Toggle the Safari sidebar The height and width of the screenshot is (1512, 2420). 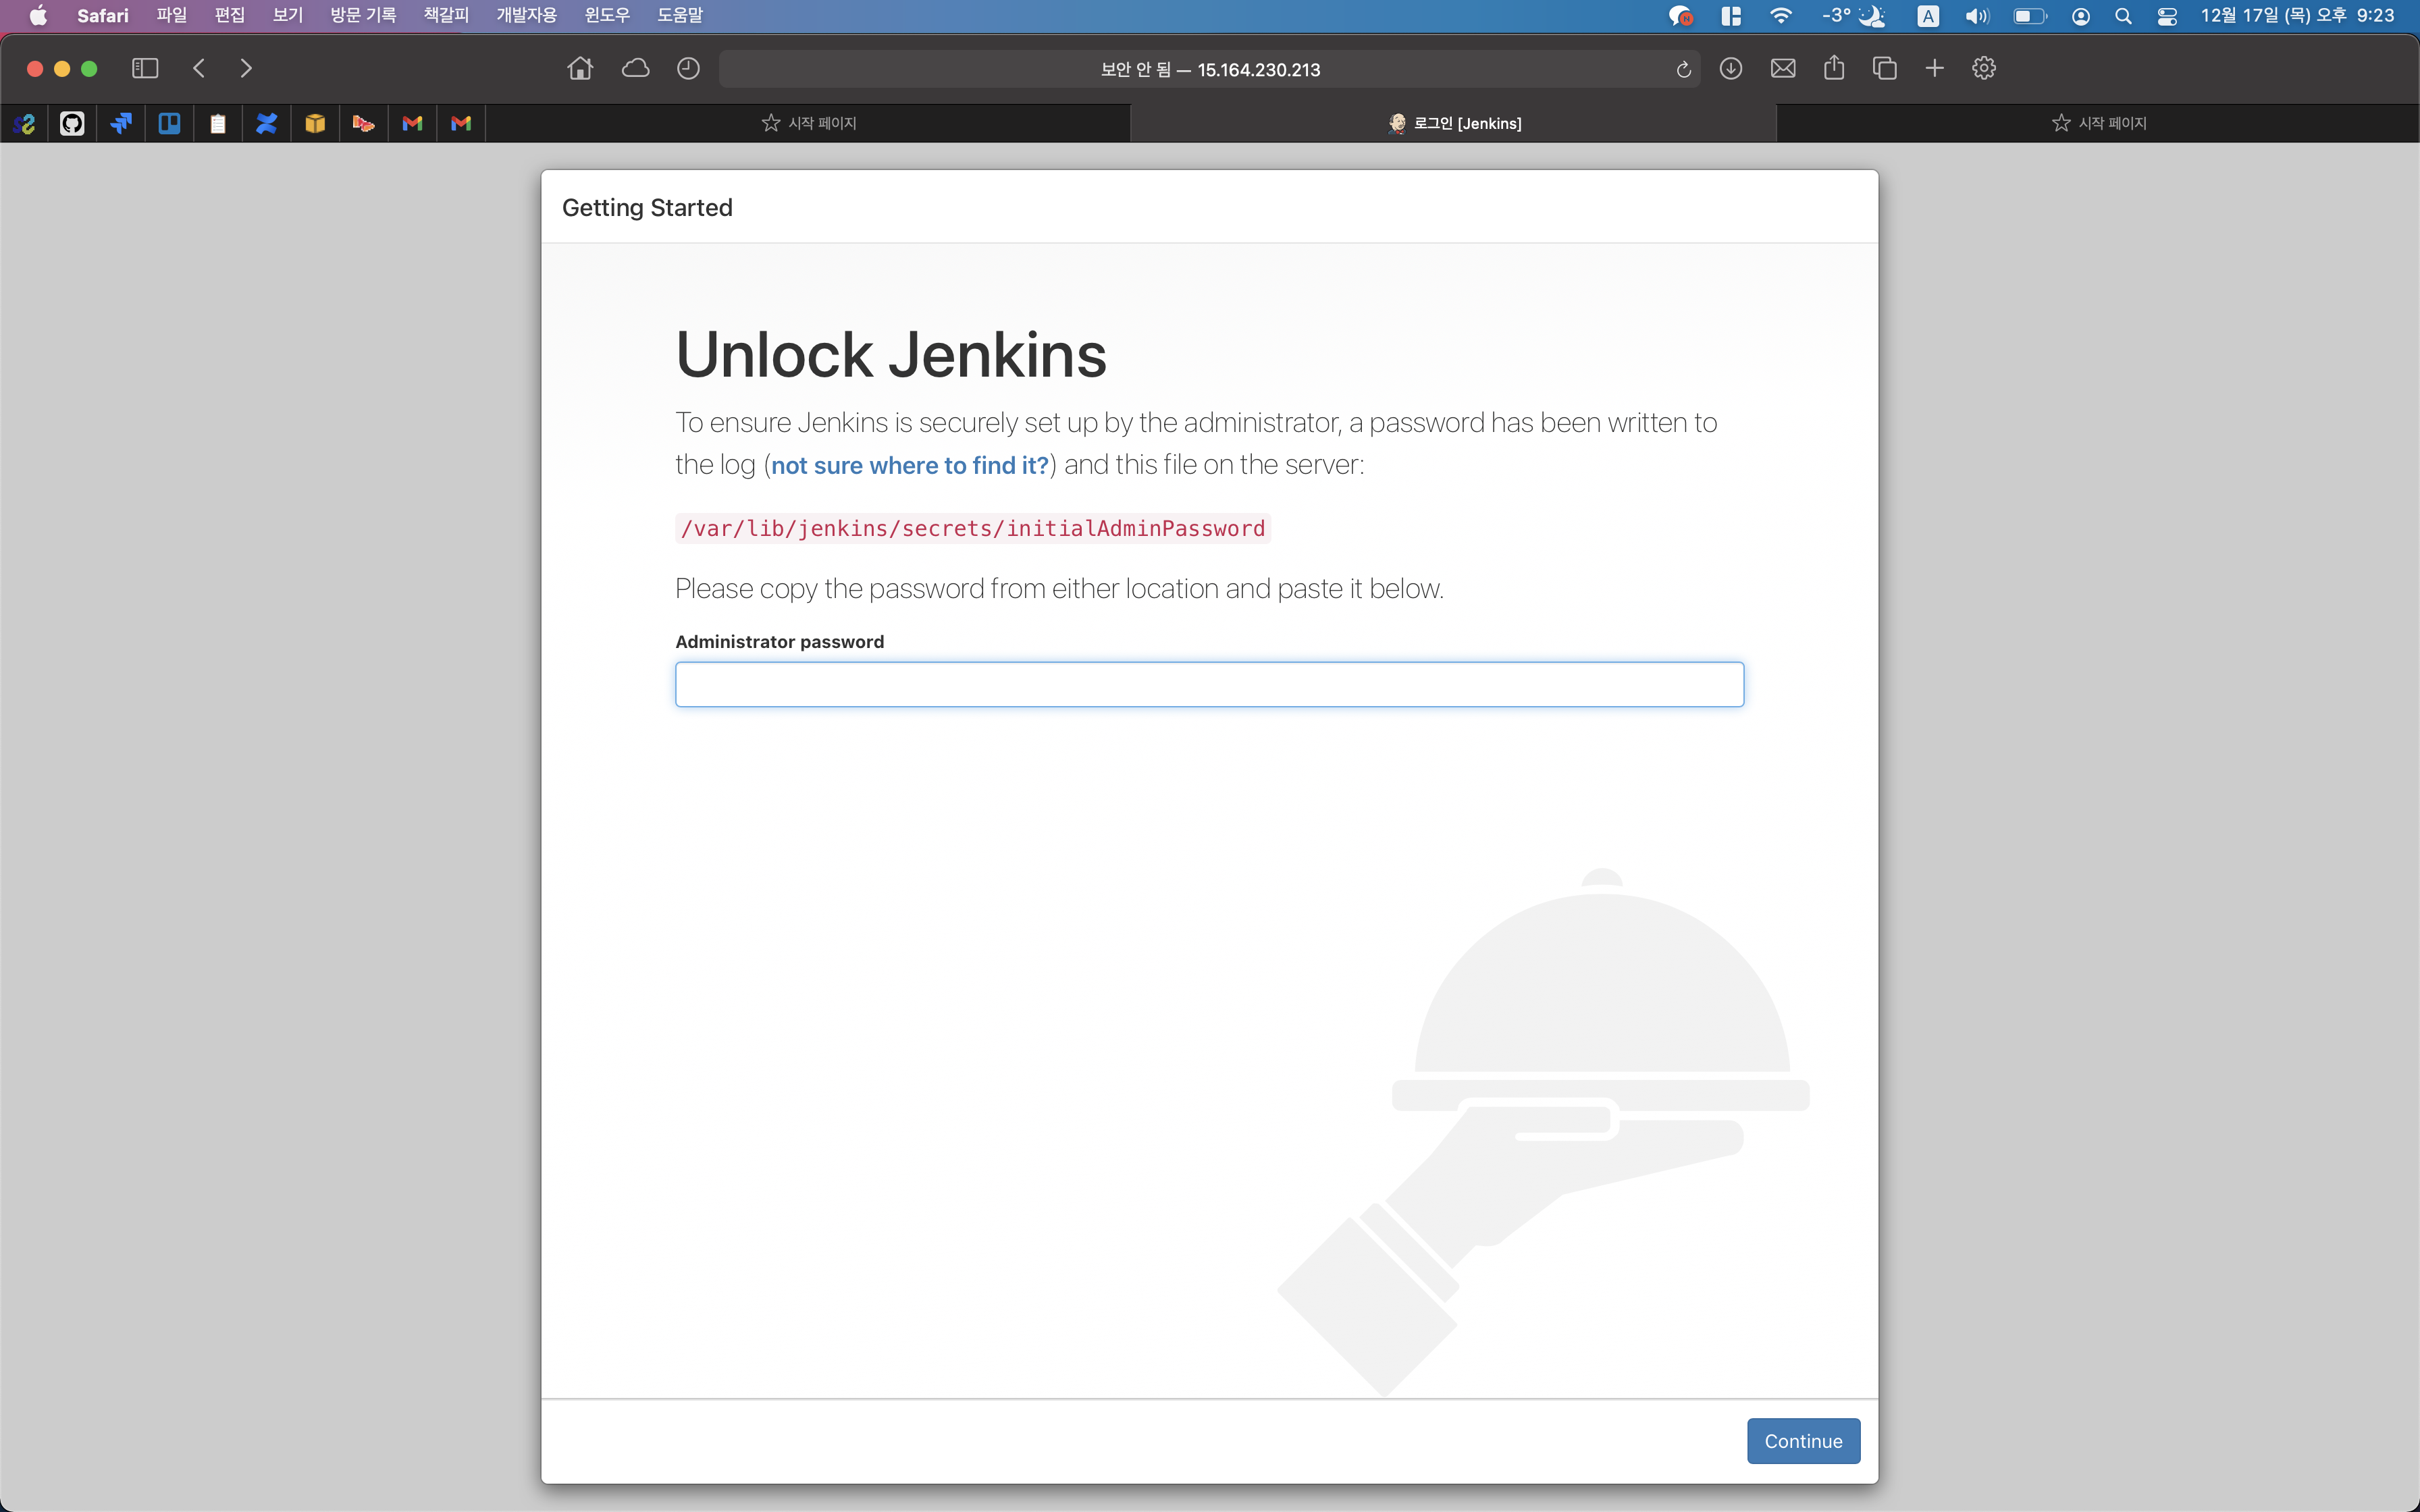click(x=145, y=69)
